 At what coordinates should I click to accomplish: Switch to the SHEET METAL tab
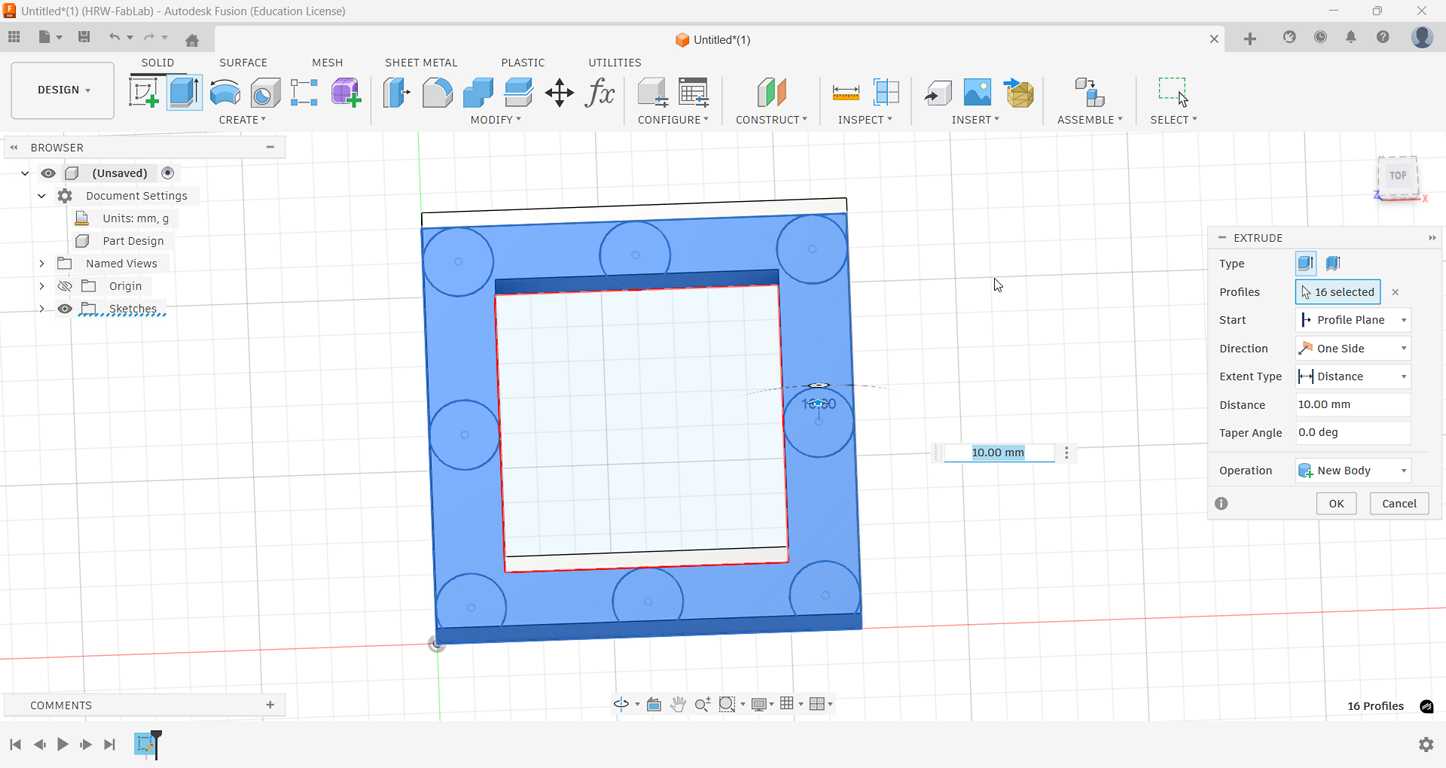[421, 62]
